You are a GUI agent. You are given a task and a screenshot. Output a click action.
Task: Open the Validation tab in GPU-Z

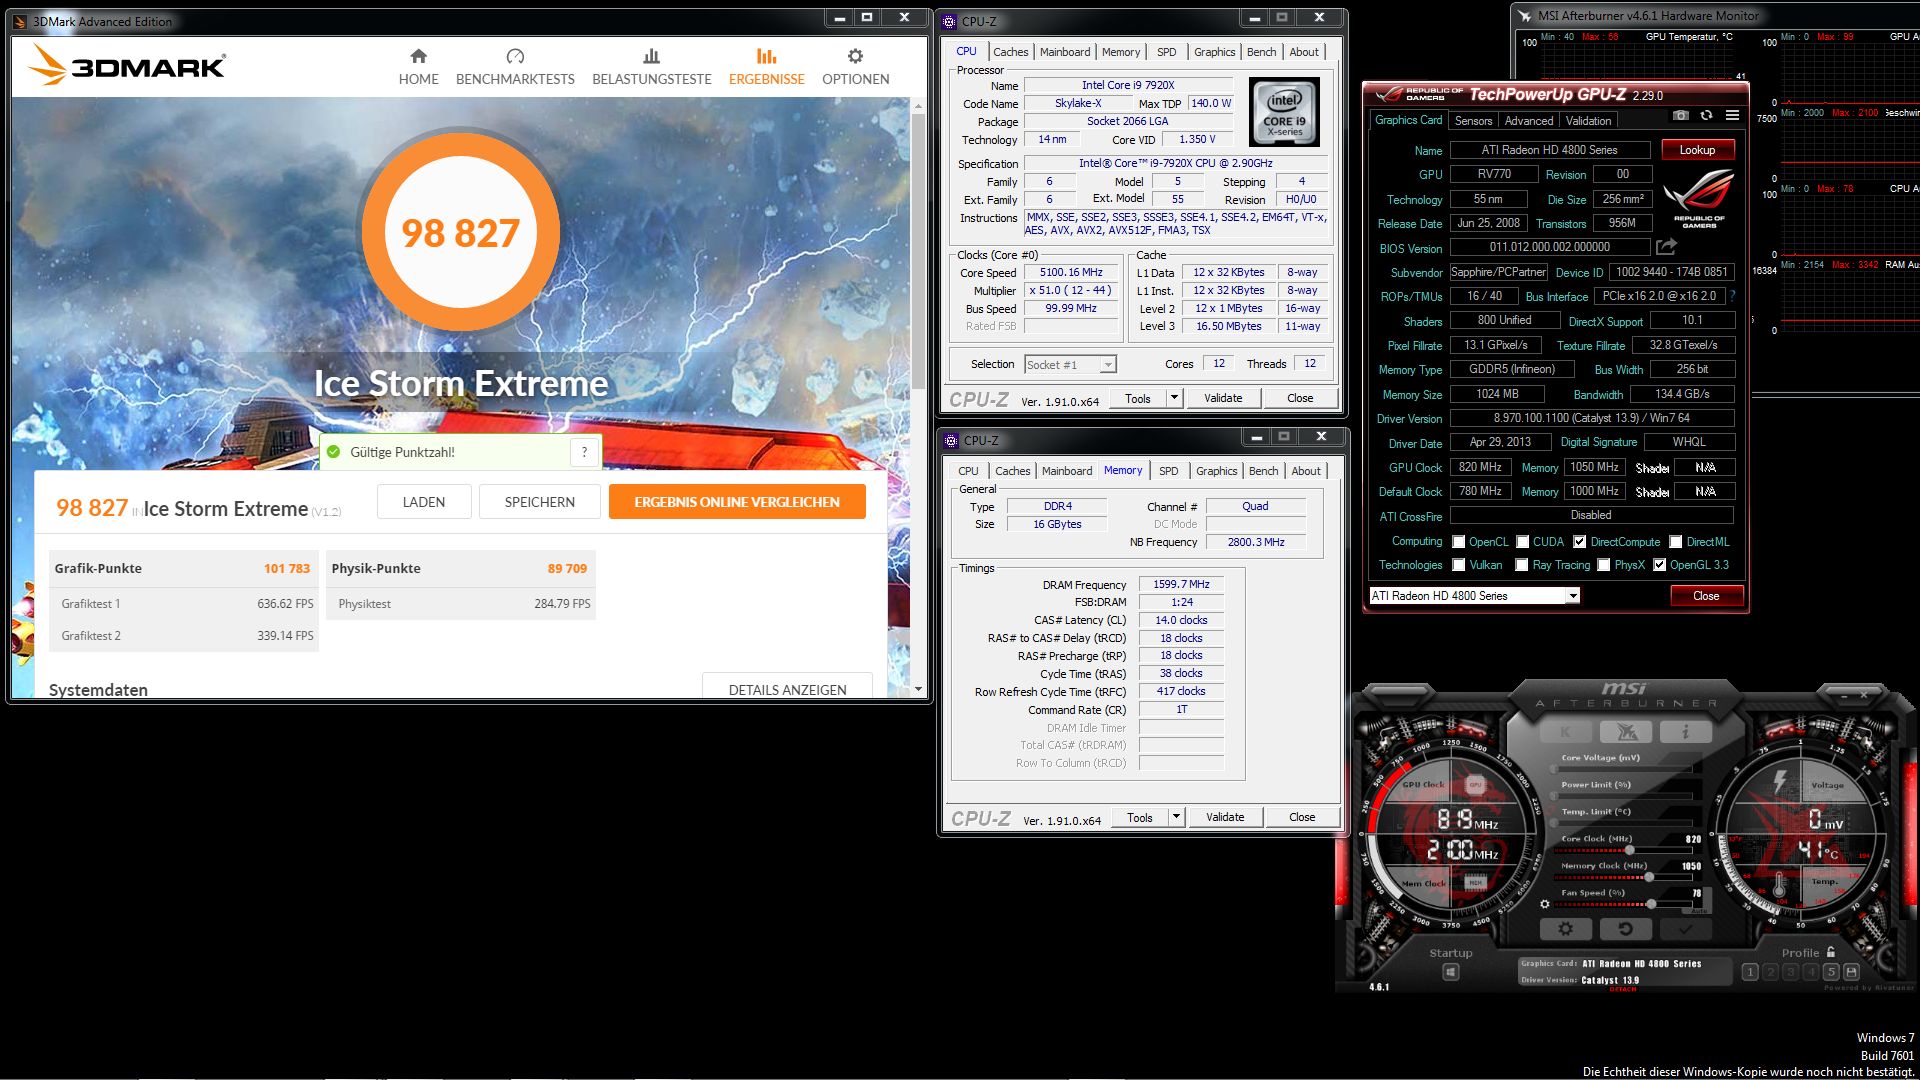[1588, 121]
